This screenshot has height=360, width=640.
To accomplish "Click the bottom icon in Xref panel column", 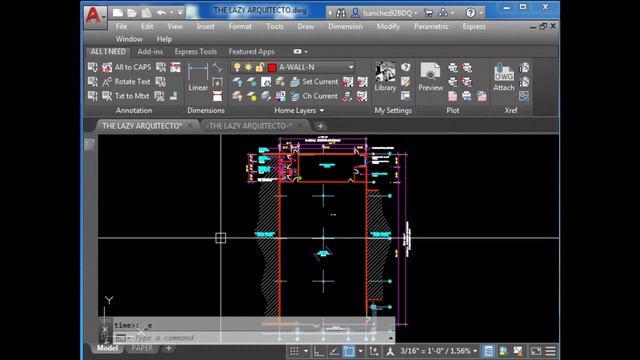I will tap(524, 96).
